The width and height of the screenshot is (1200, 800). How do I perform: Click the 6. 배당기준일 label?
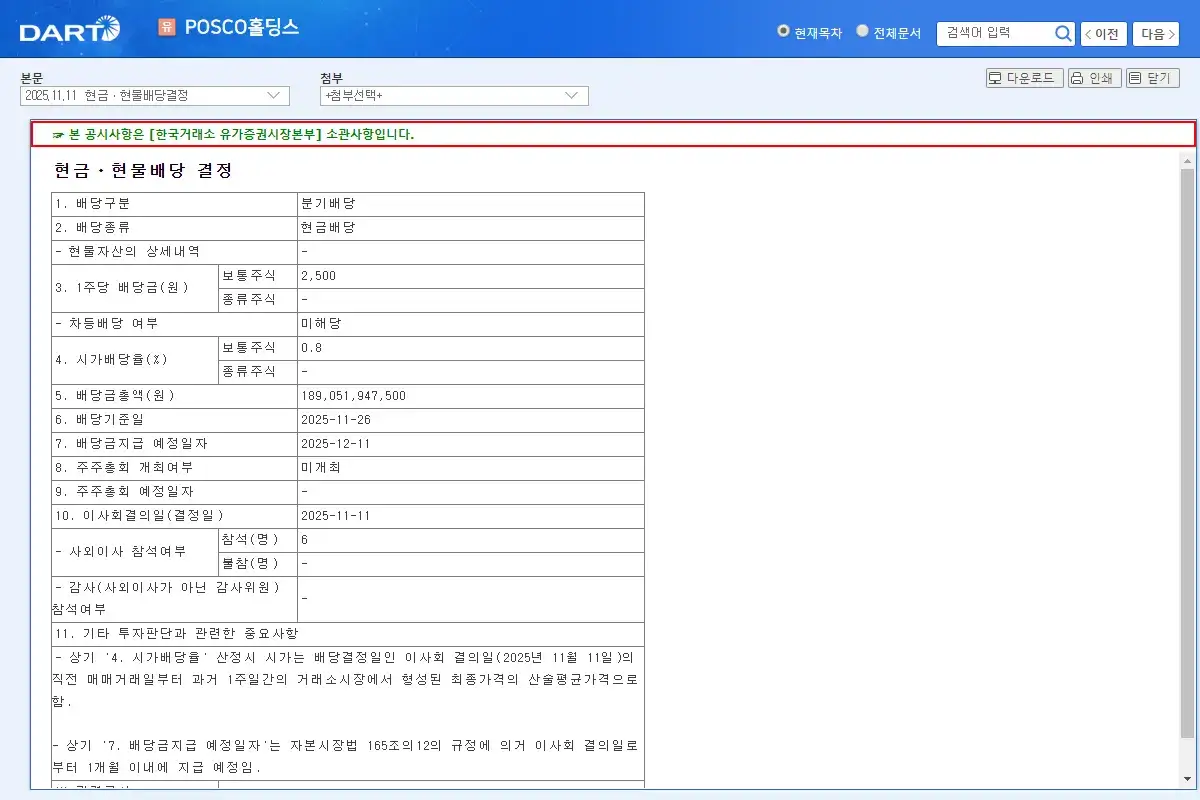click(100, 420)
